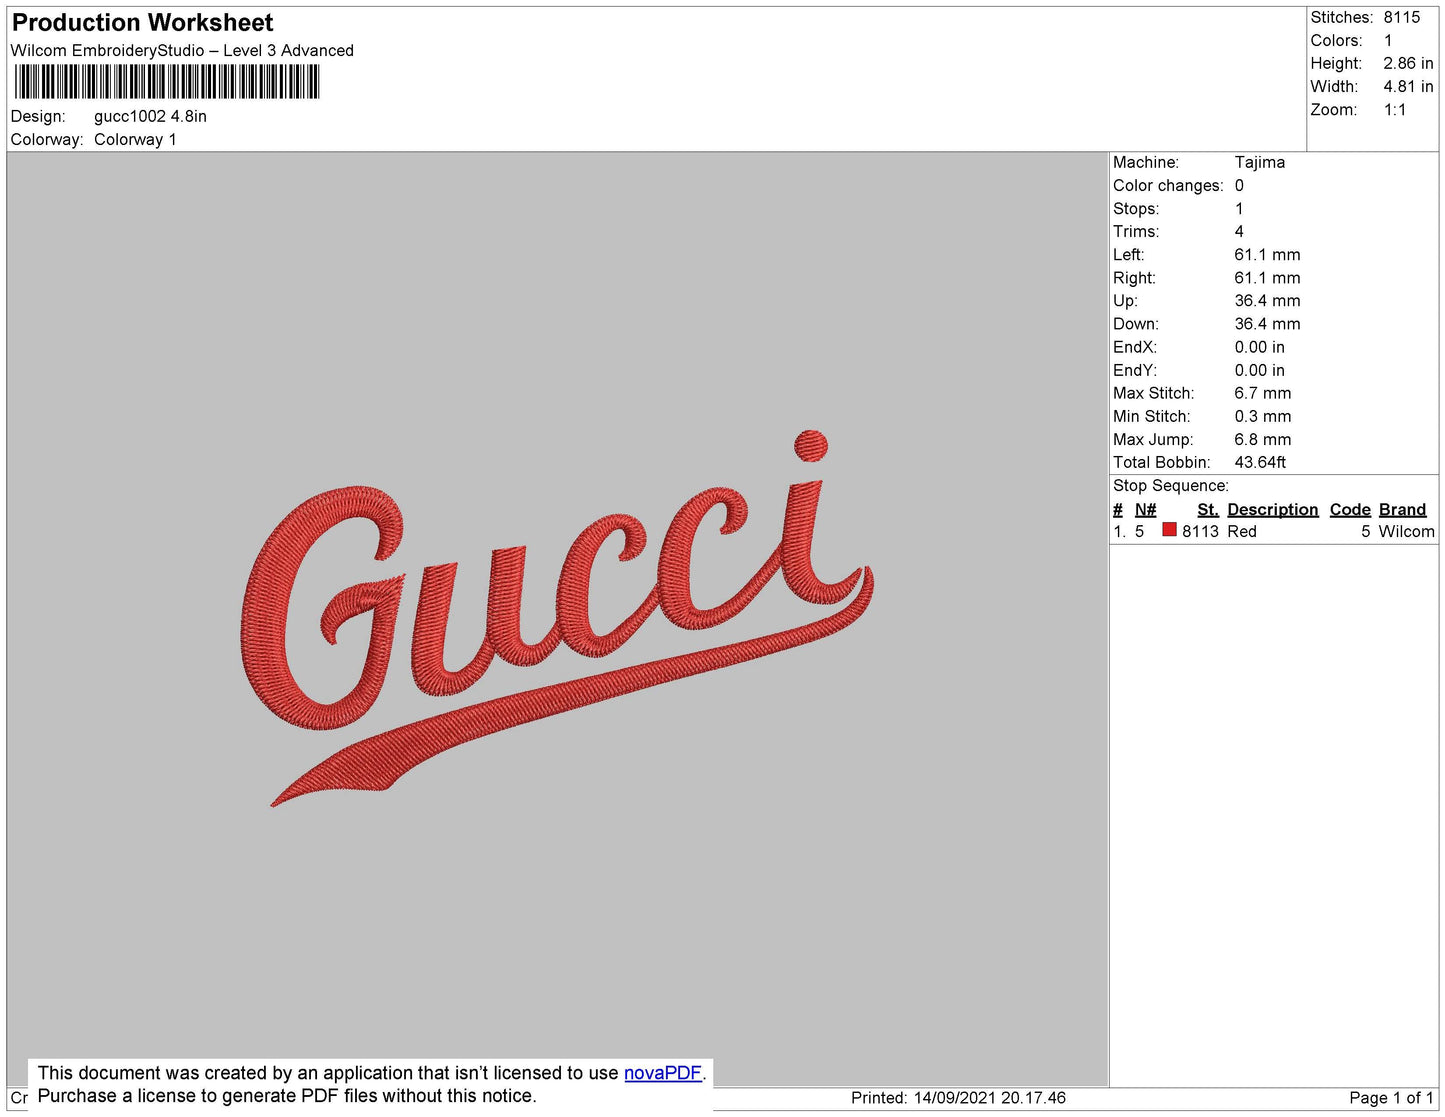Click the 'Brand' column header

coord(1403,509)
